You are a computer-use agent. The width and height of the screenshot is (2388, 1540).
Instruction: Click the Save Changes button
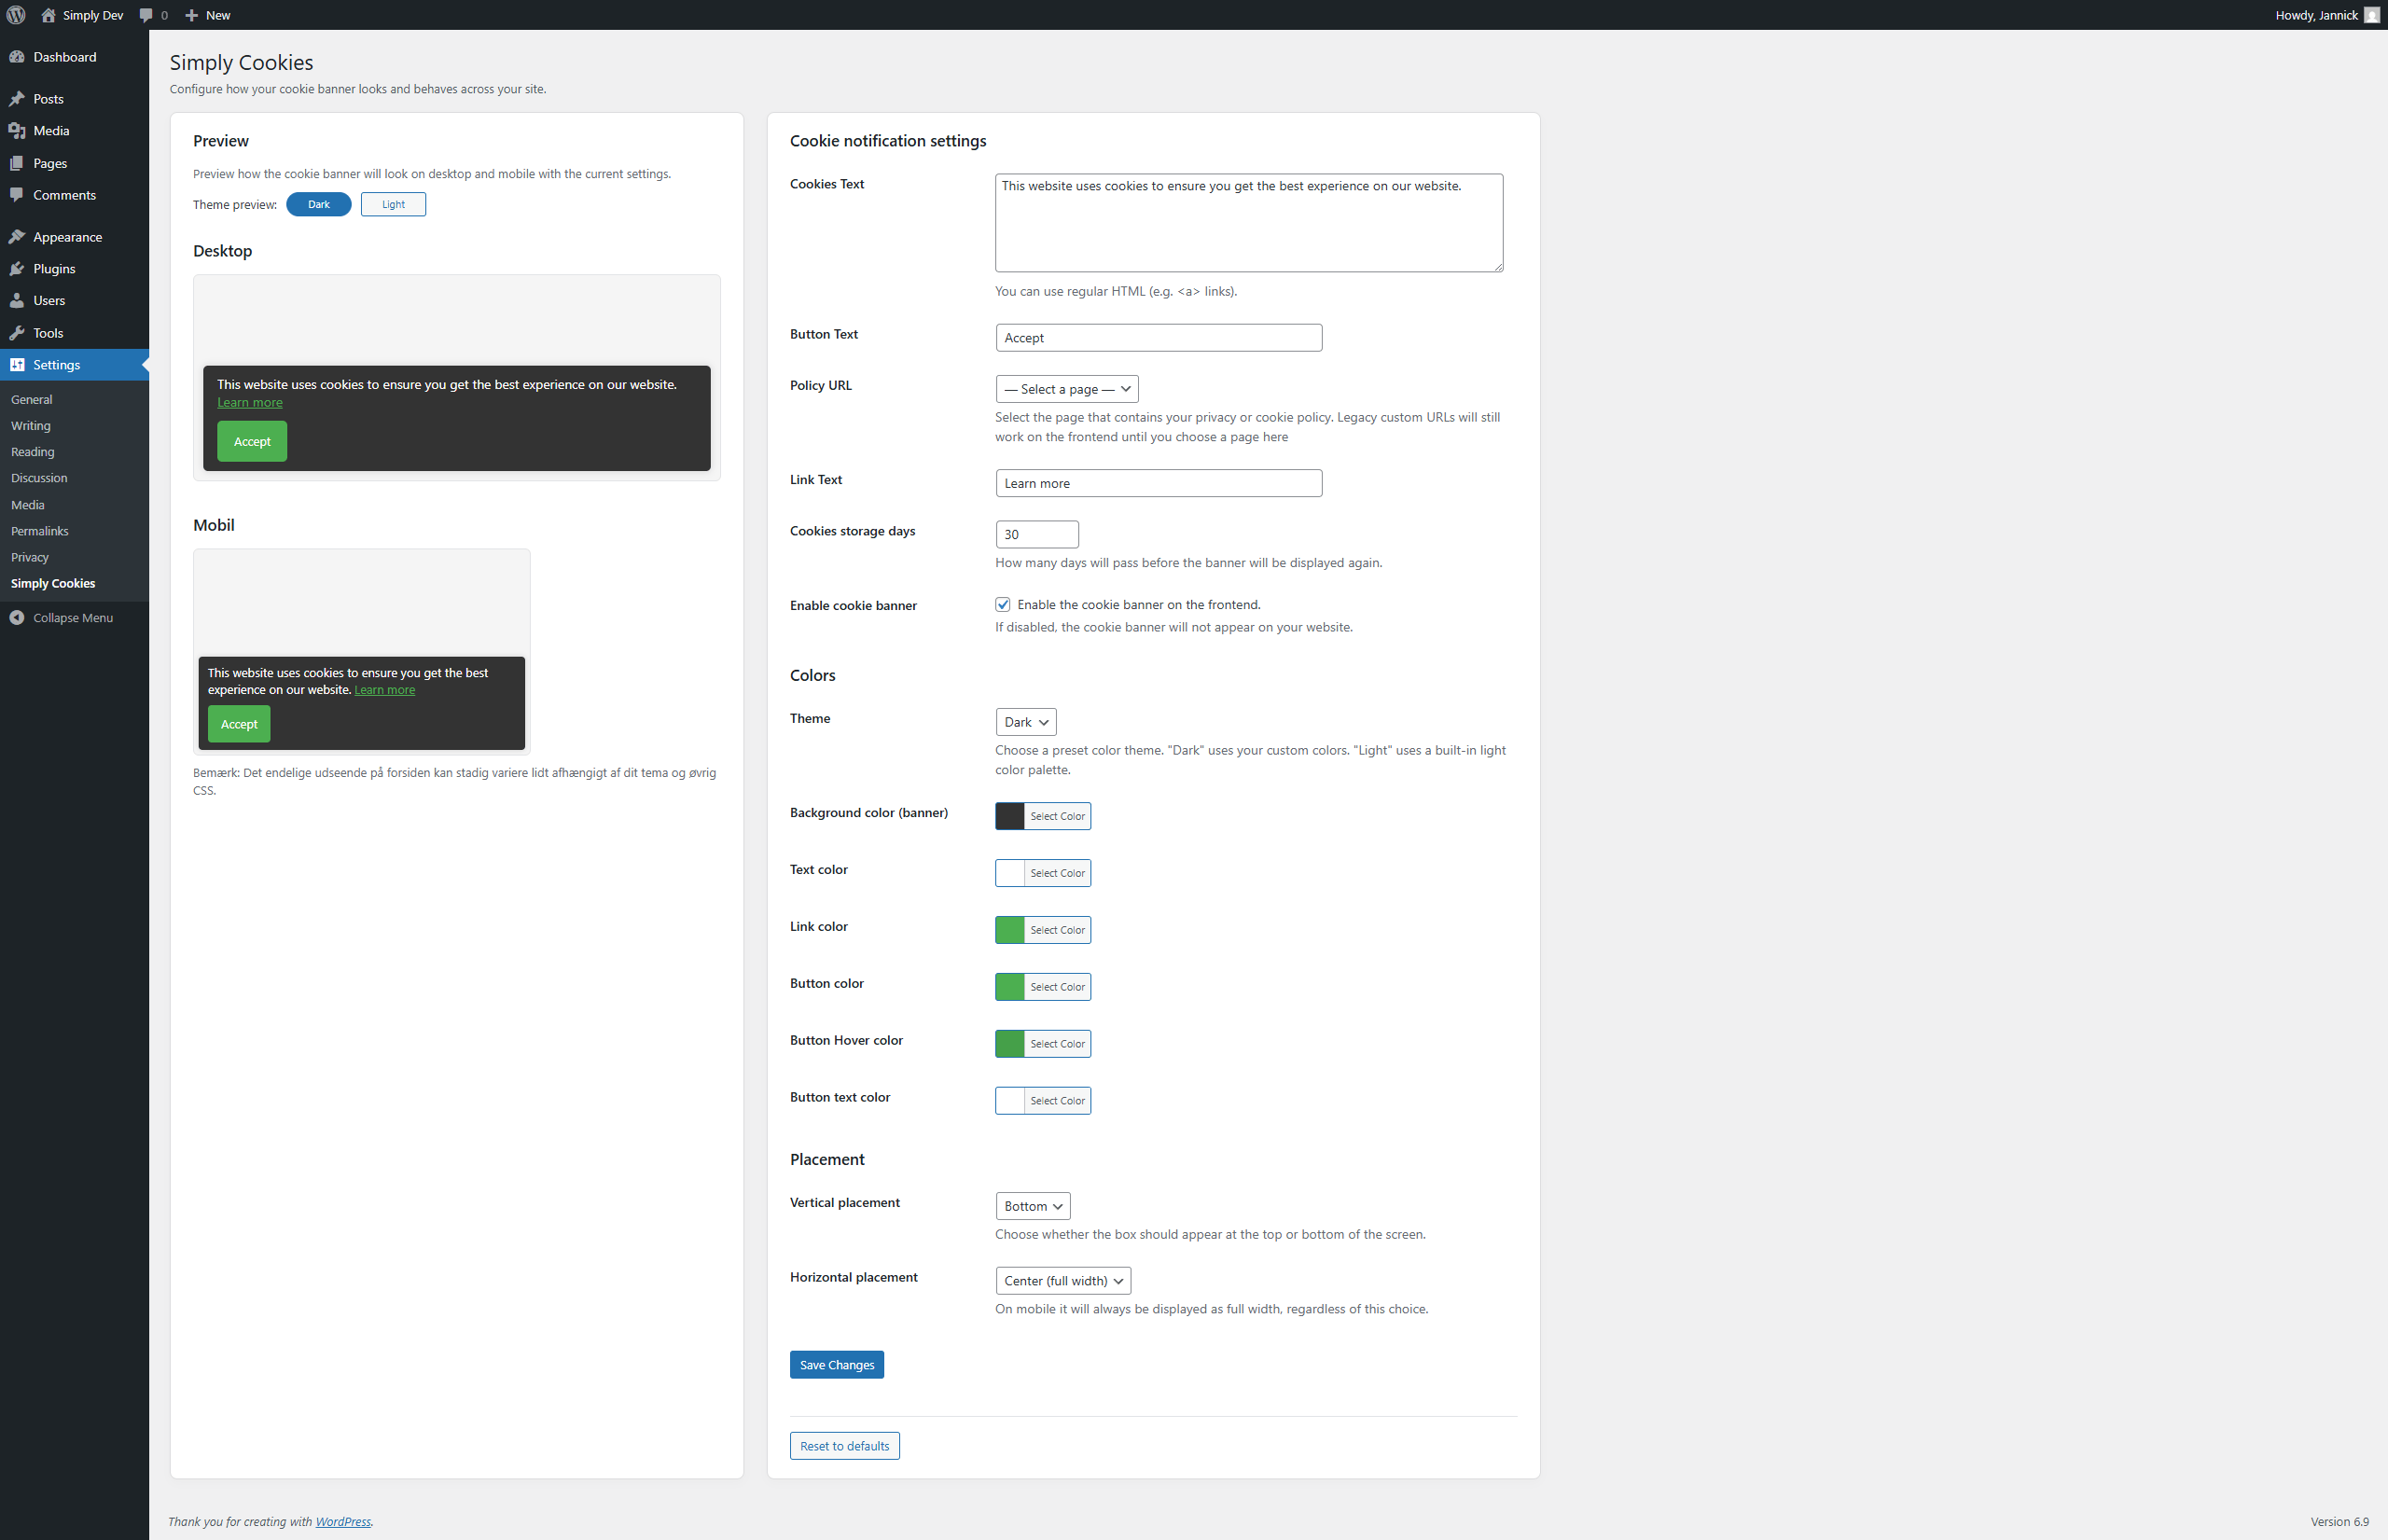(x=836, y=1365)
